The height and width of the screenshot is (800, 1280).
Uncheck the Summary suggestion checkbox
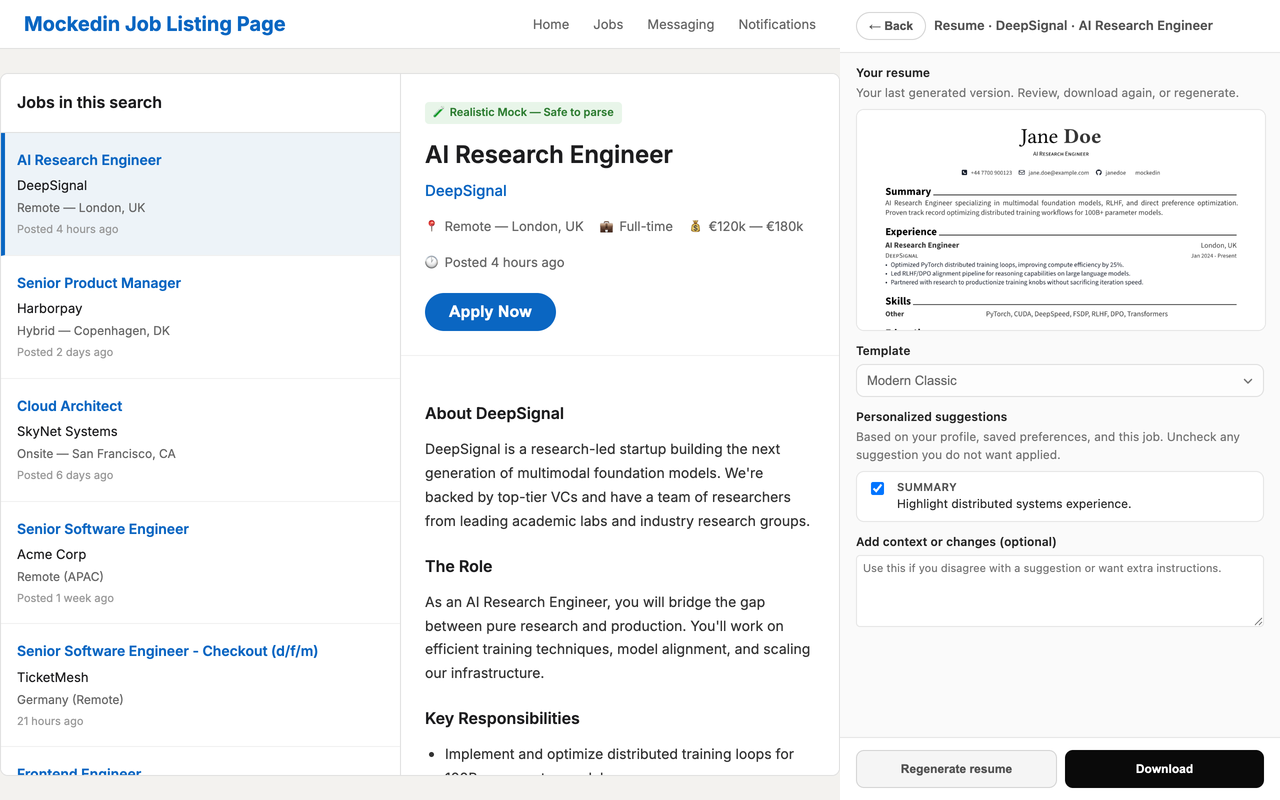[878, 489]
